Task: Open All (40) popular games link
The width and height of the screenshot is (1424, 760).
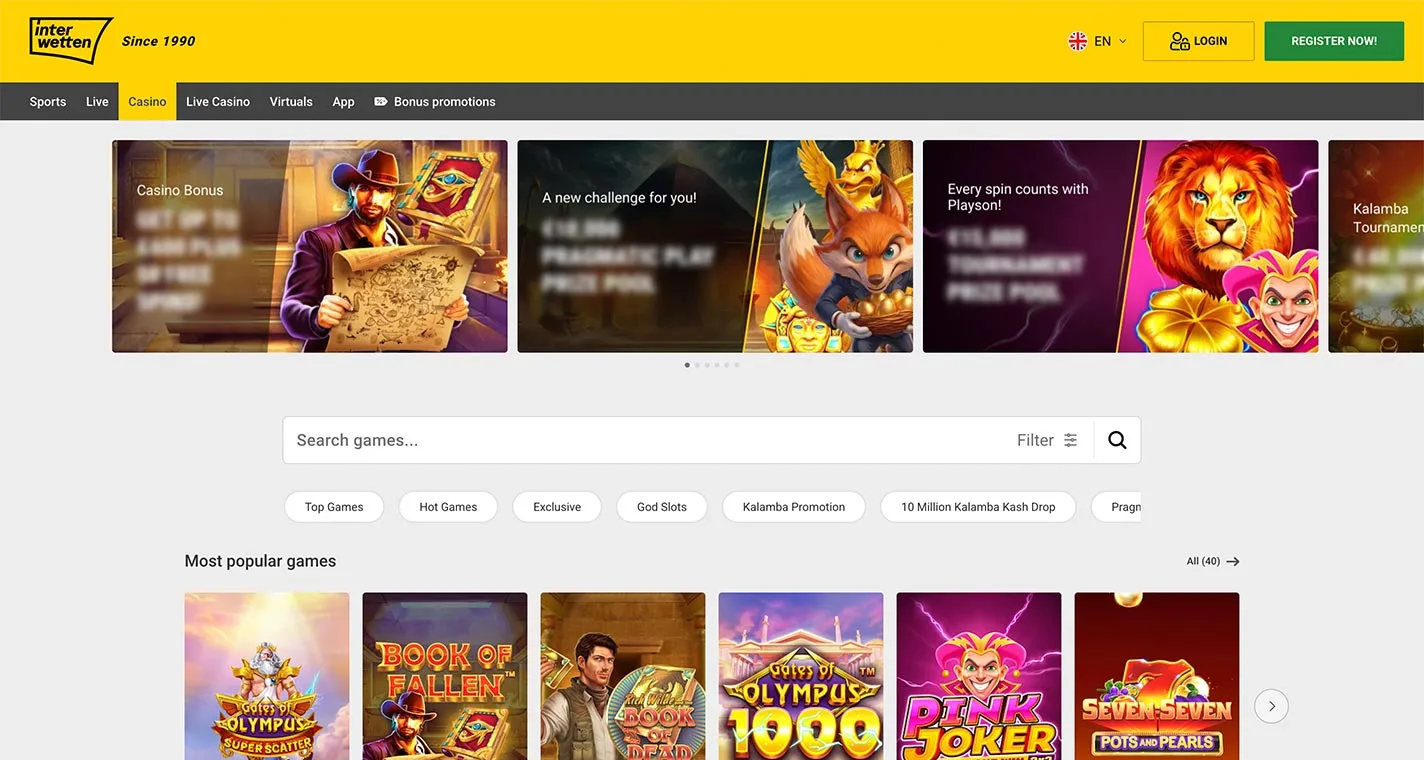Action: pyautogui.click(x=1212, y=561)
